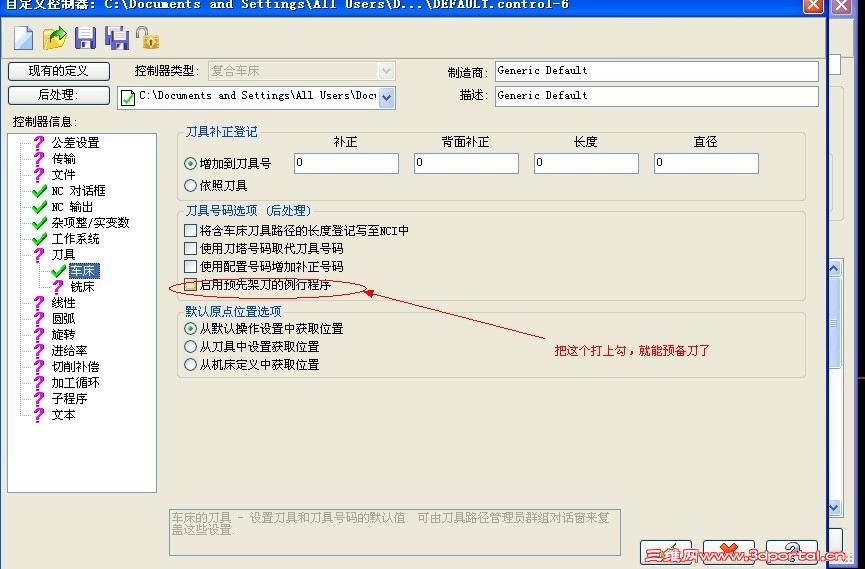Click the New file toolbar icon
This screenshot has height=569, width=865.
(x=23, y=38)
